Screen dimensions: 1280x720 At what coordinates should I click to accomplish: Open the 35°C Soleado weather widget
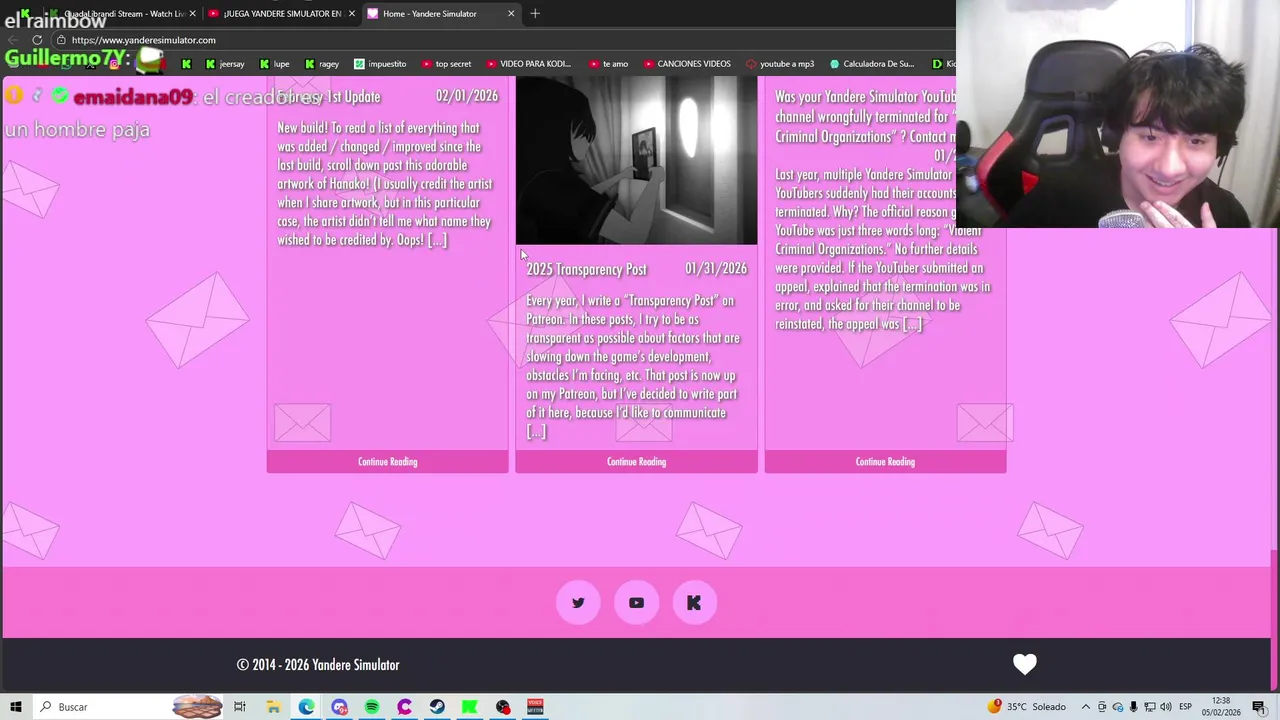click(x=1027, y=707)
